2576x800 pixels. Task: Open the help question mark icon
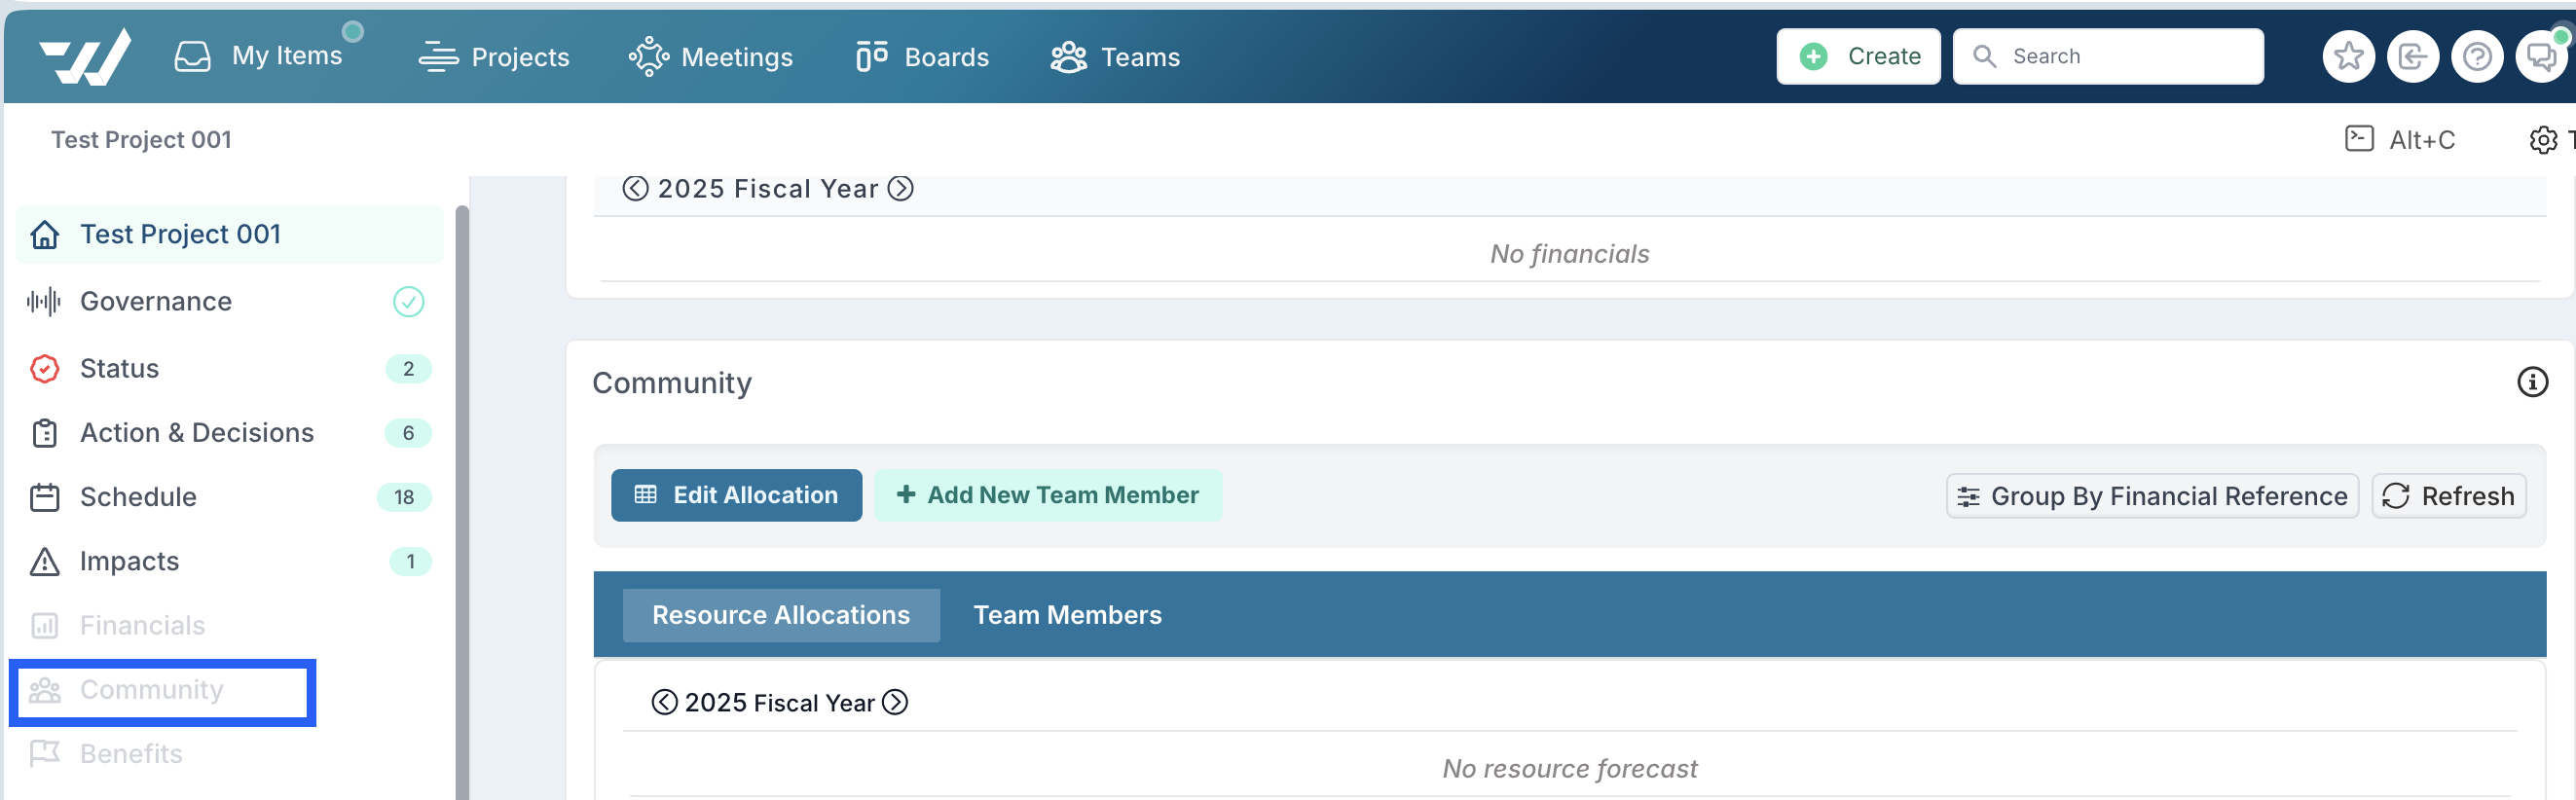pos(2477,57)
